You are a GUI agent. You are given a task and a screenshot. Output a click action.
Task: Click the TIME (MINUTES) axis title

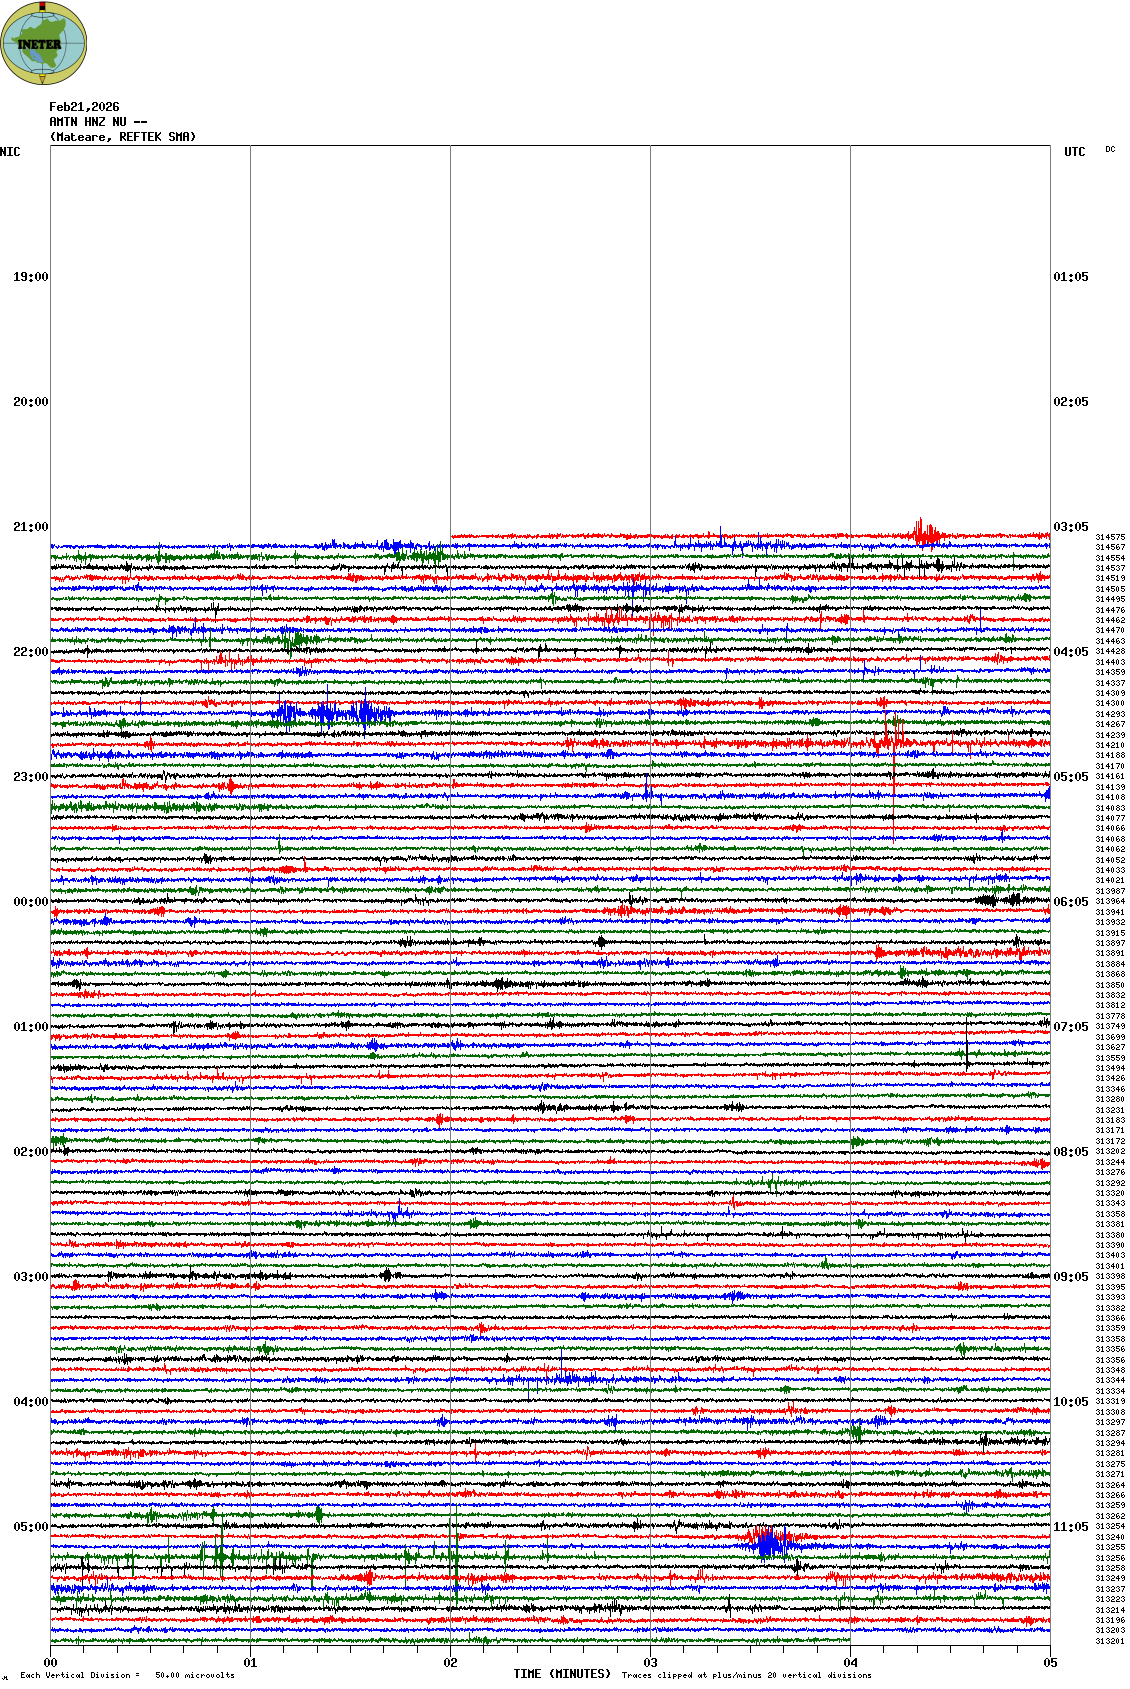(x=561, y=1674)
